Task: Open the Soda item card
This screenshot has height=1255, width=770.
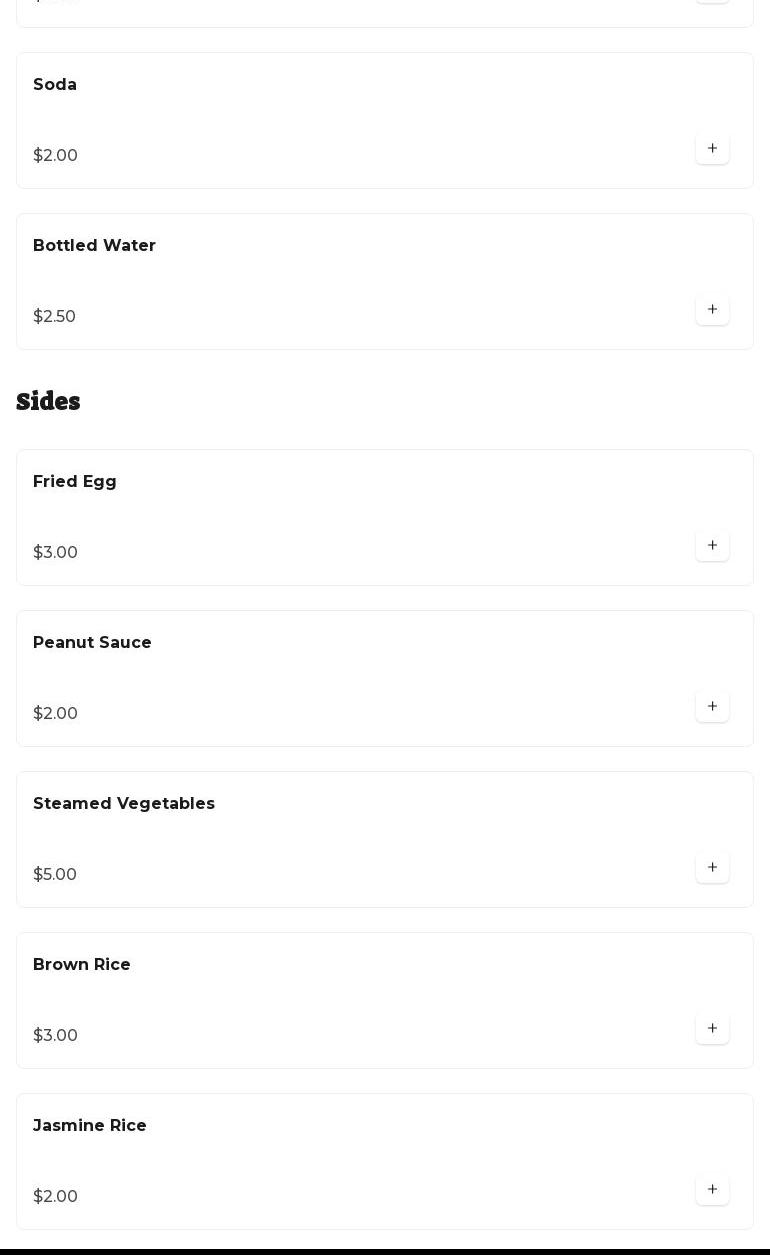Action: (x=385, y=120)
